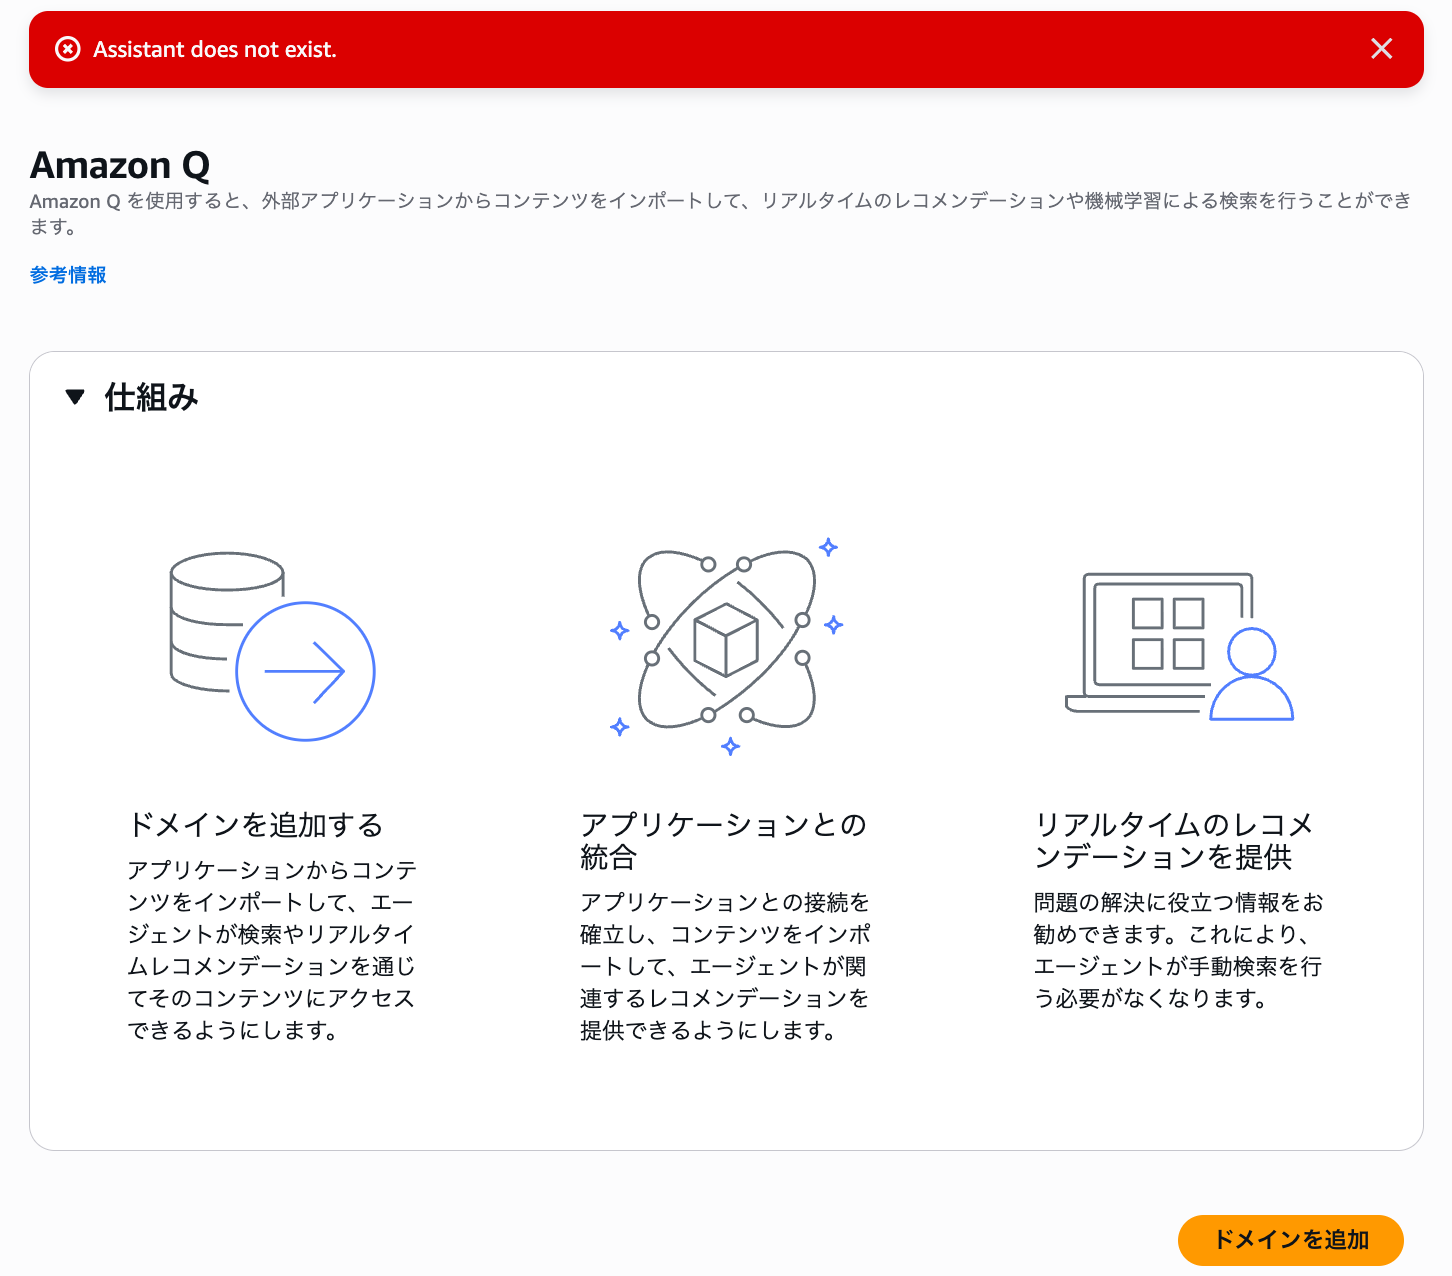The image size is (1452, 1276).
Task: Click the ドメインを追加する heading
Action: (x=256, y=825)
